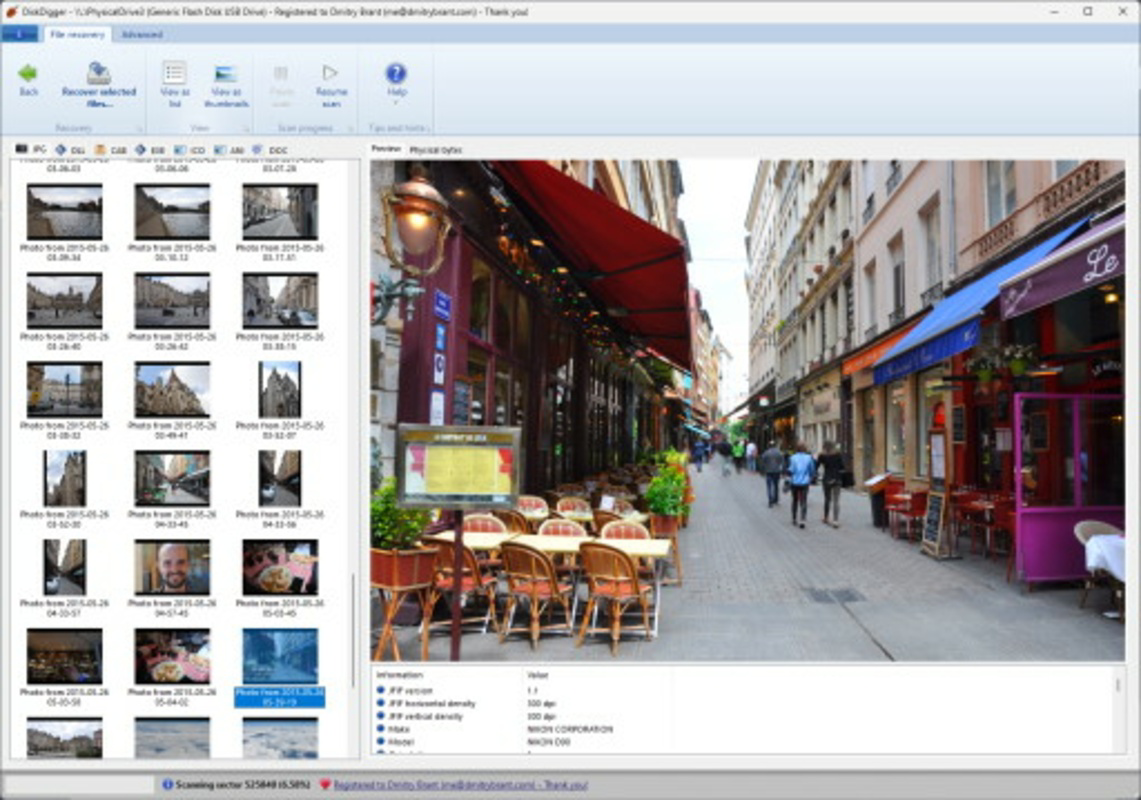Switch to the Advanced tab
The height and width of the screenshot is (800, 1141).
tap(141, 33)
